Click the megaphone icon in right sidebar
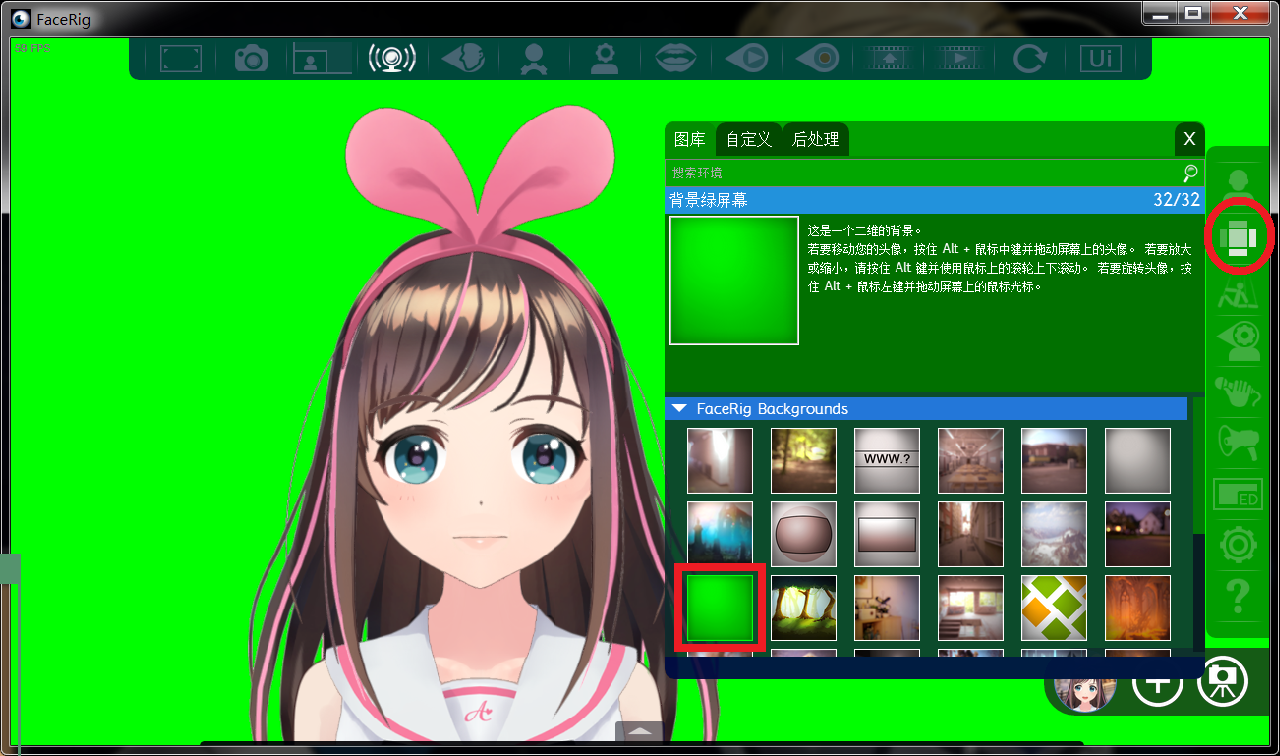This screenshot has height=756, width=1280. tap(1238, 441)
